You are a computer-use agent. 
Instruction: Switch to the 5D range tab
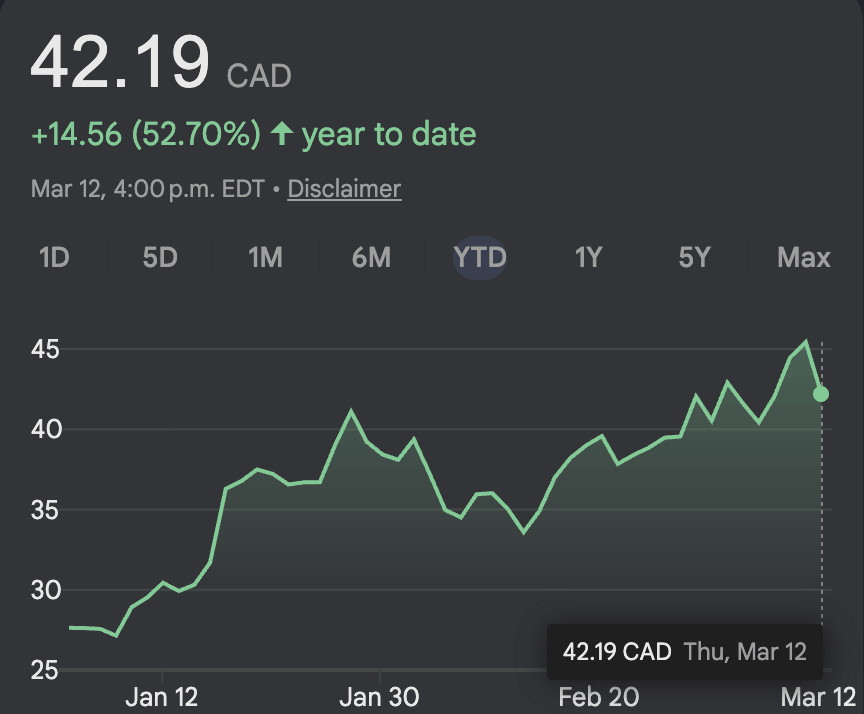click(160, 258)
